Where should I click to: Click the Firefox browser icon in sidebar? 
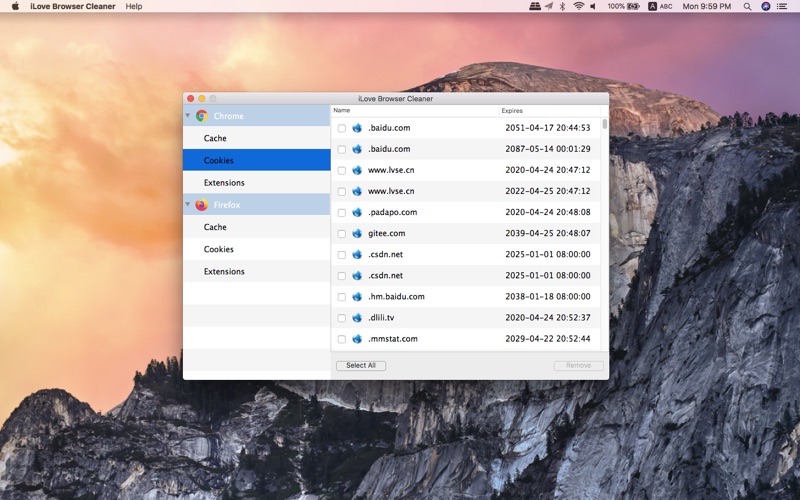[202, 205]
